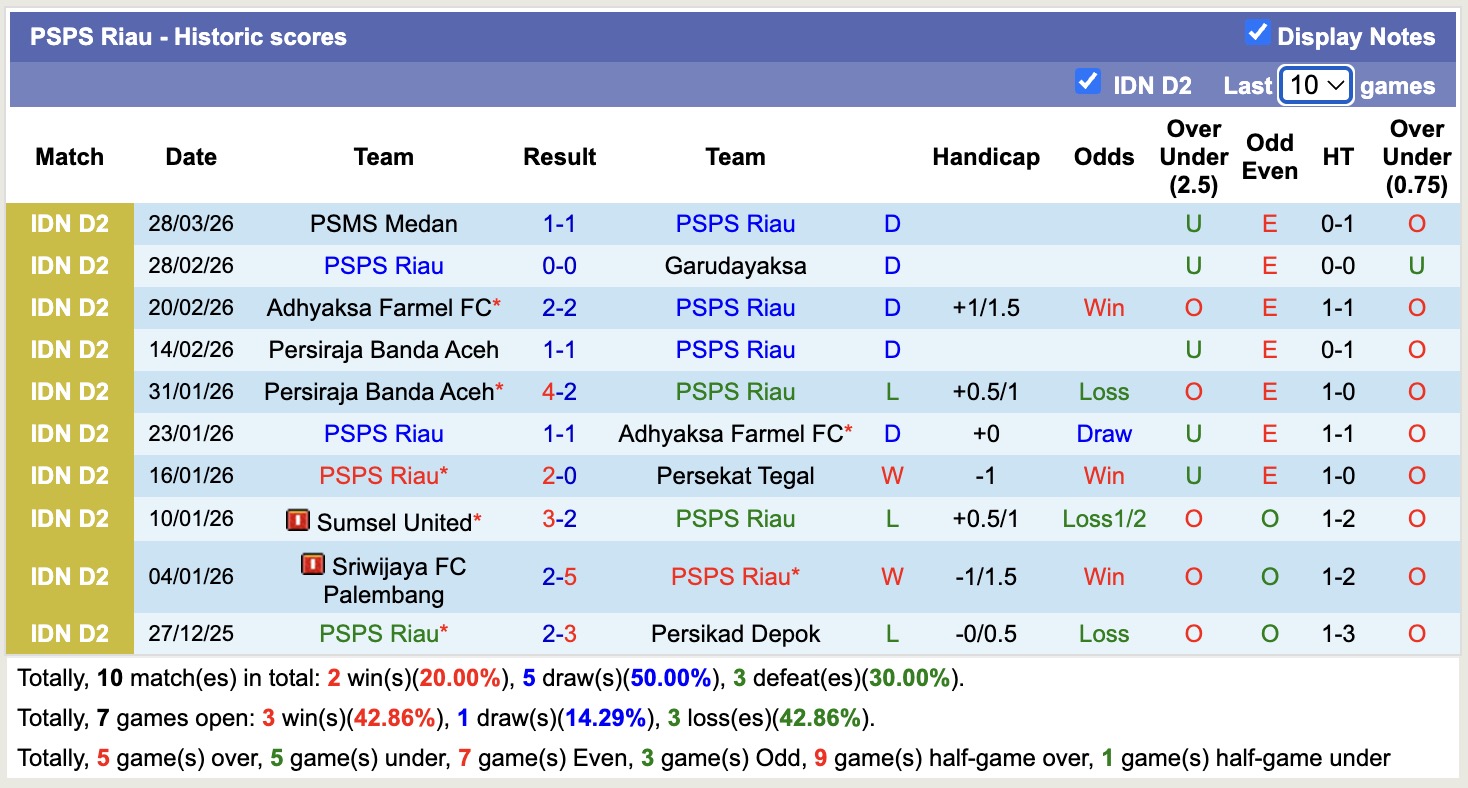Image resolution: width=1468 pixels, height=788 pixels.
Task: Click IDN D2 league cell for 28/03/26
Action: (69, 224)
